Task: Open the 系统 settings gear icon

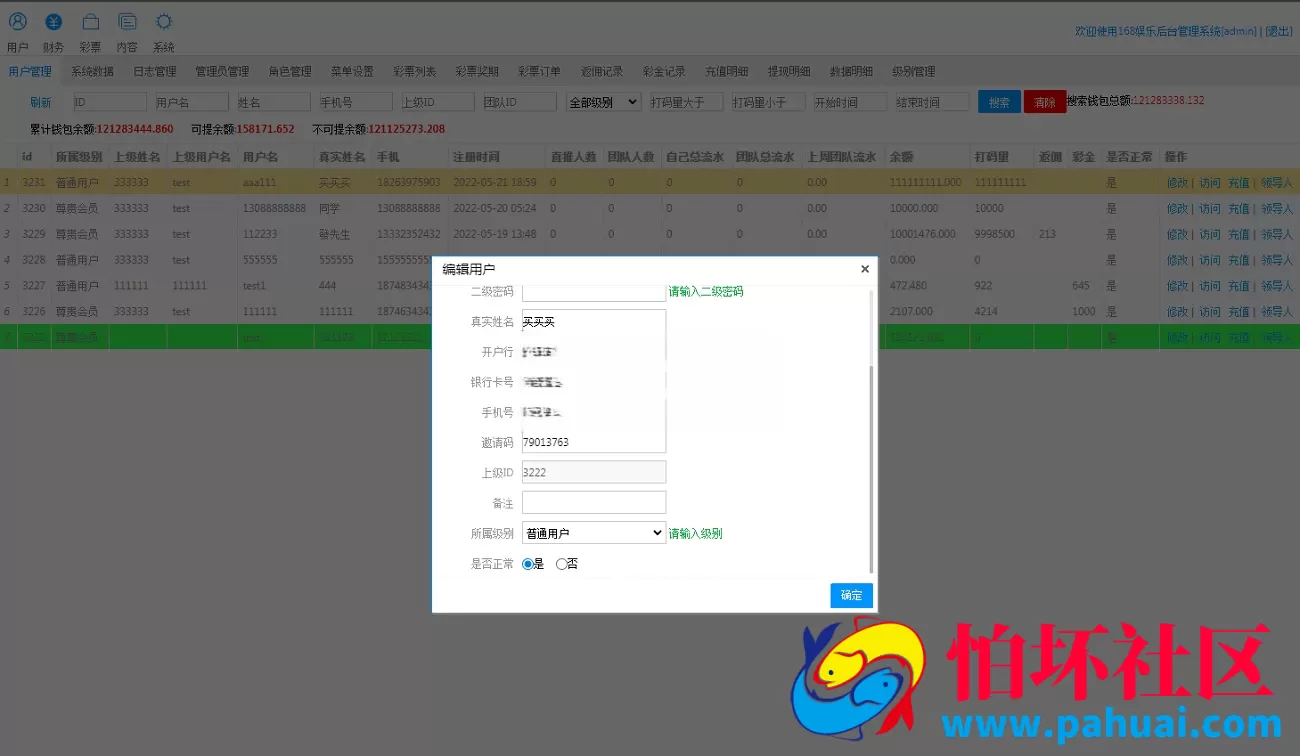Action: coord(164,22)
